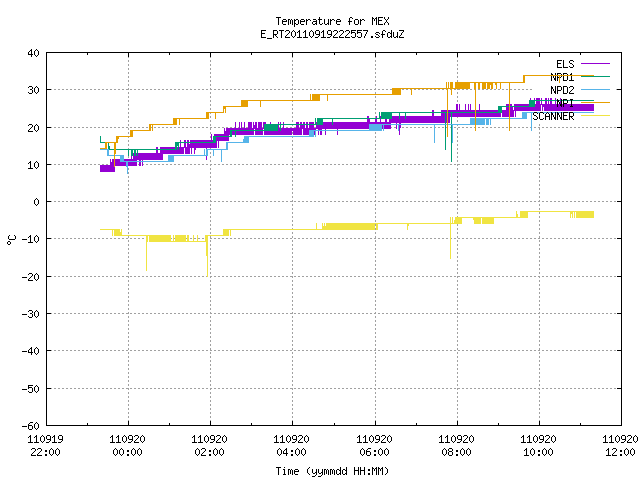Viewport: 640px width, 480px height.
Task: Click the y-axis value 40
Action: 33,53
